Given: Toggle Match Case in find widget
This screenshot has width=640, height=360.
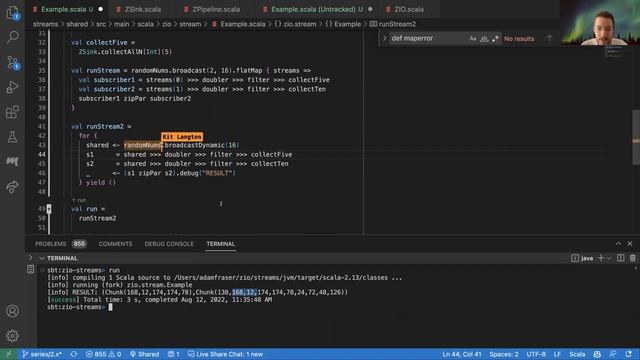Looking at the screenshot, I should (x=473, y=38).
